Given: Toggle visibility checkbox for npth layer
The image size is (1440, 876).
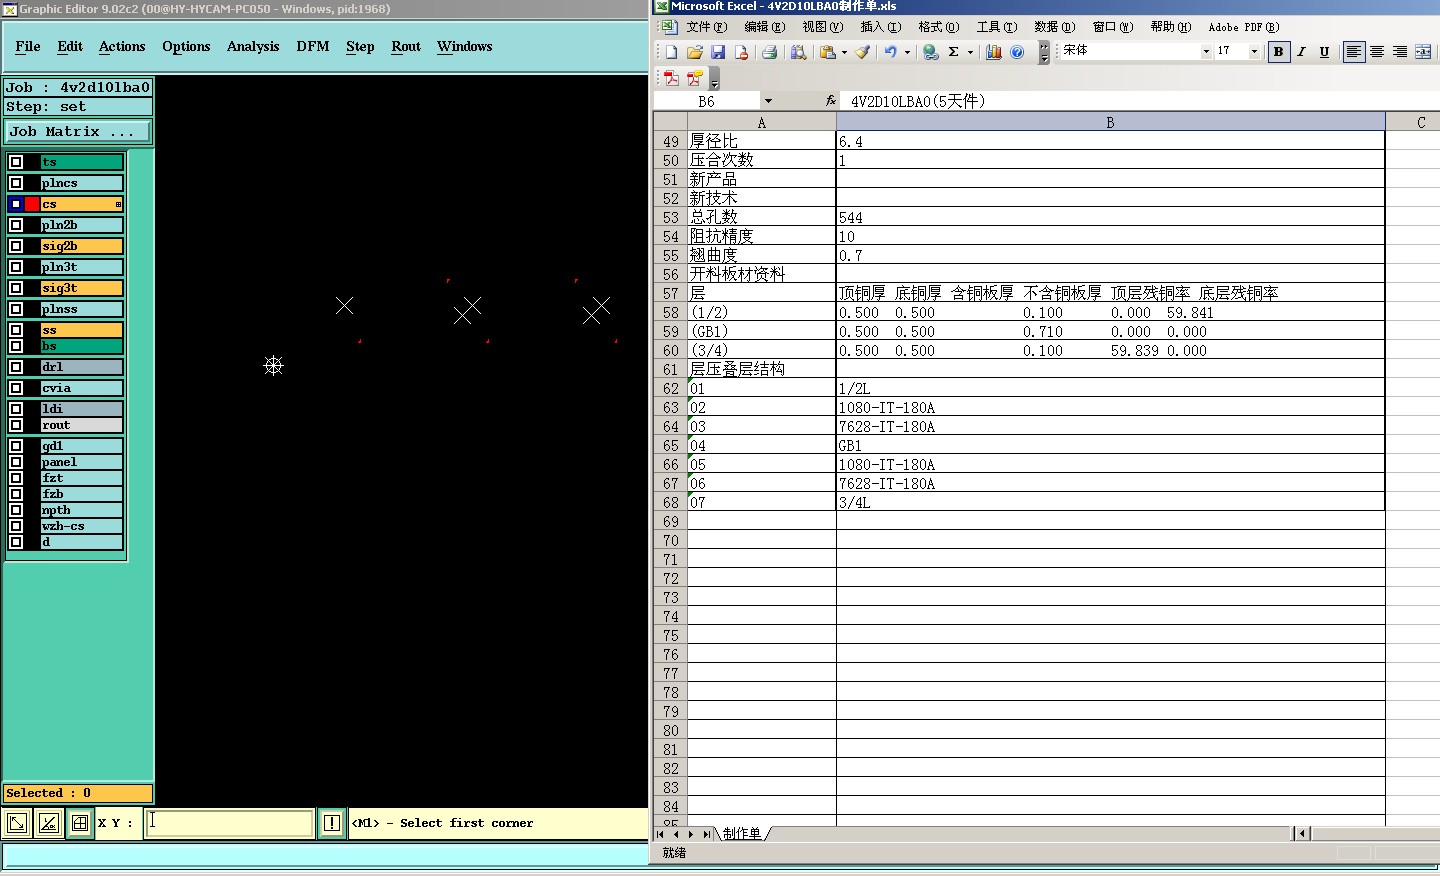Looking at the screenshot, I should pyautogui.click(x=16, y=510).
